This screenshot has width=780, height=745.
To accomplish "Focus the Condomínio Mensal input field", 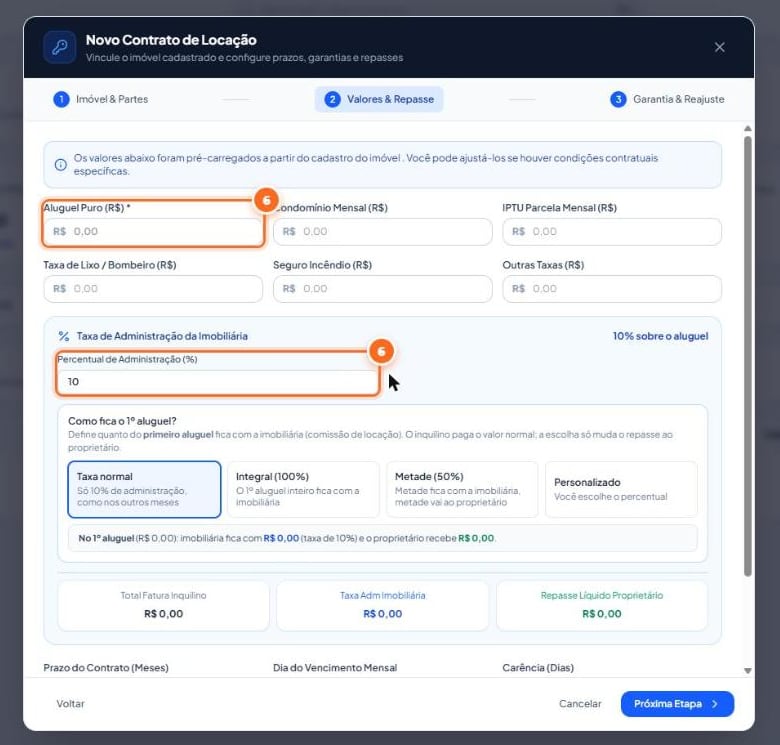I will point(383,231).
